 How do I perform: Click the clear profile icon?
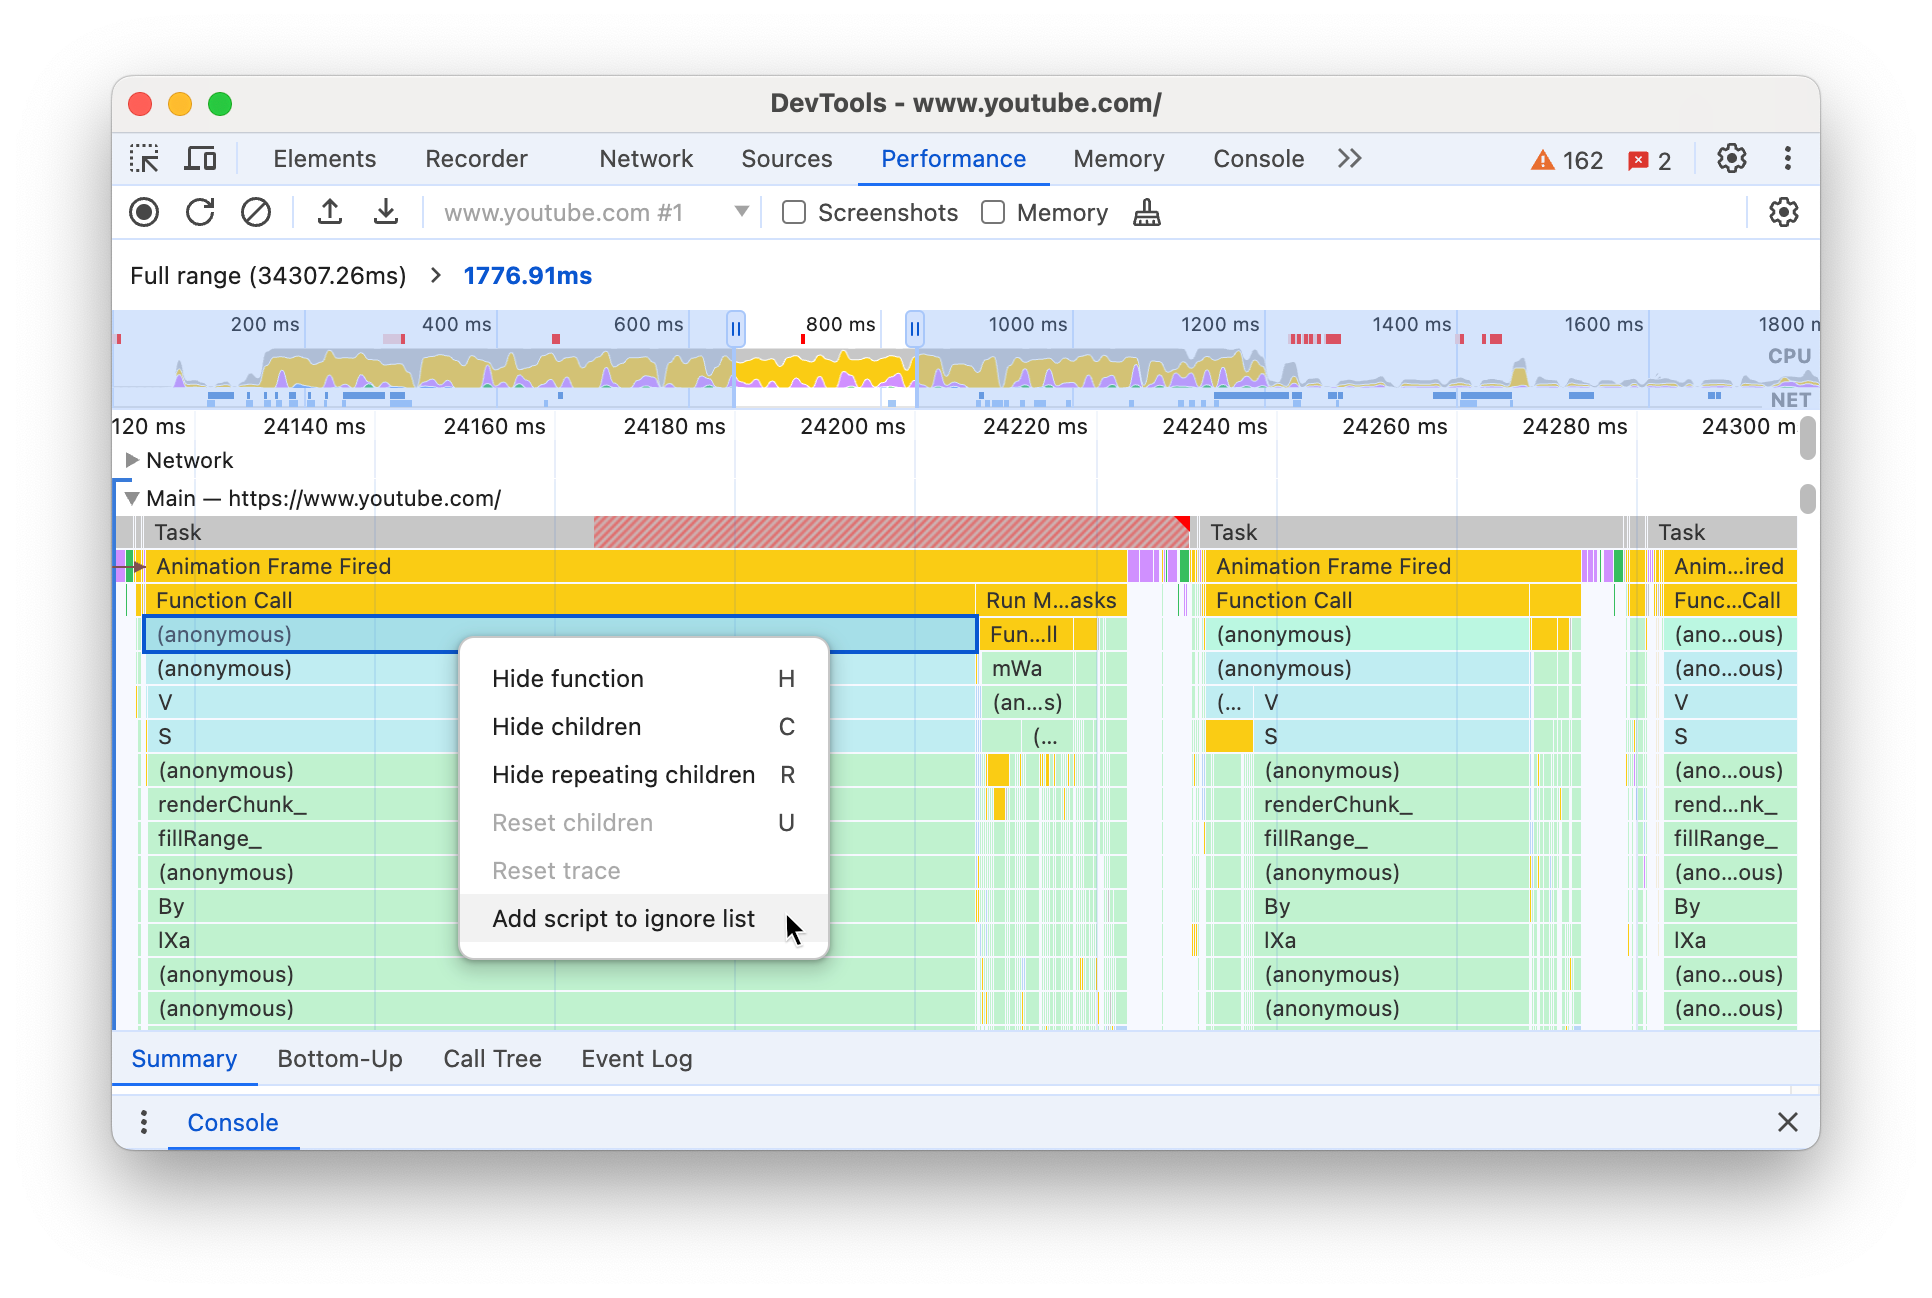253,213
